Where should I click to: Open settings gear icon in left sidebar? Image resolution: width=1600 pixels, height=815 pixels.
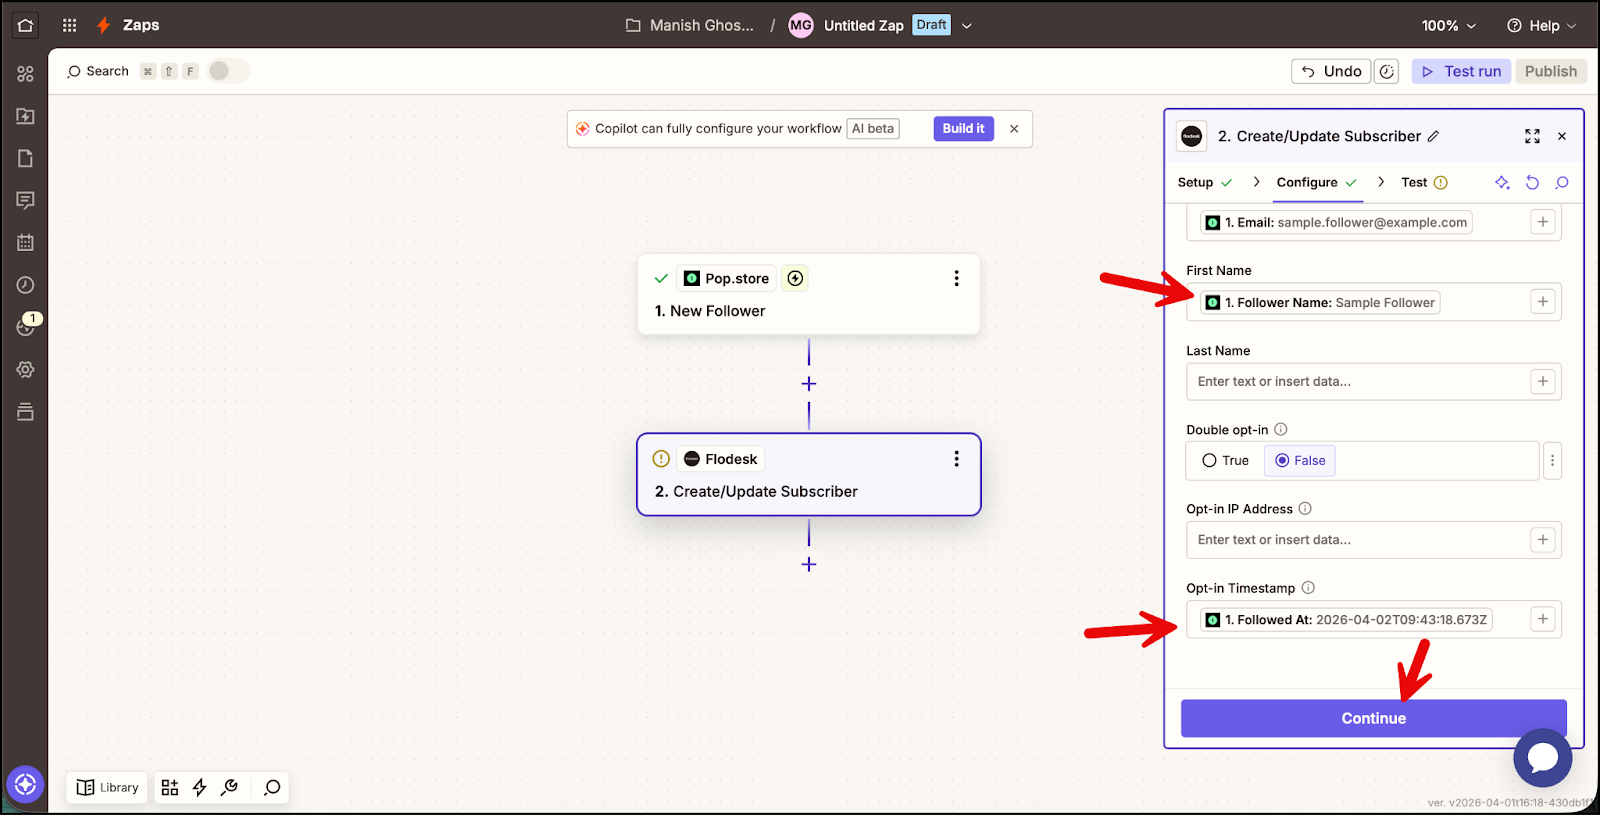pyautogui.click(x=25, y=369)
